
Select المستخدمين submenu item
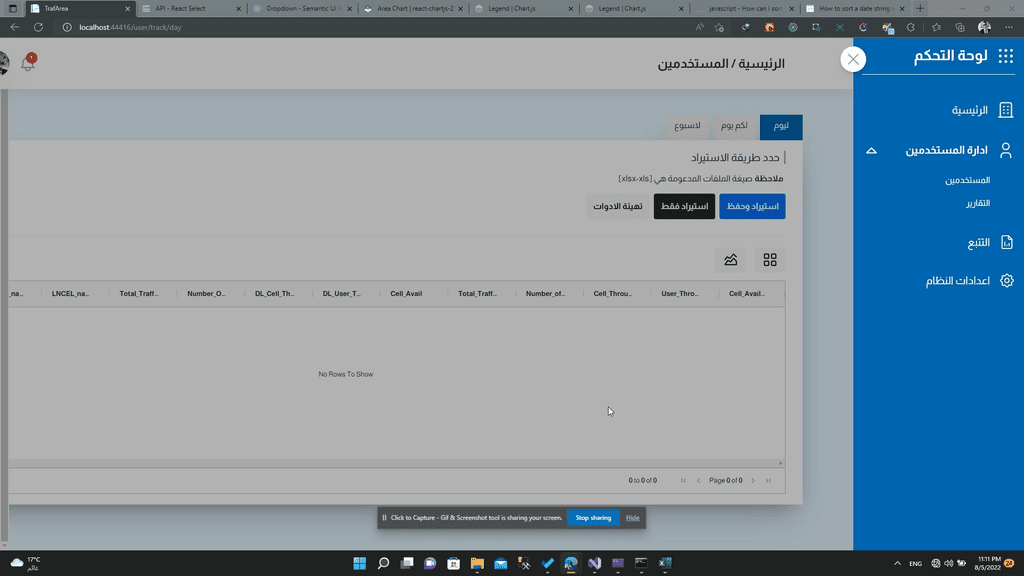[x=967, y=180]
